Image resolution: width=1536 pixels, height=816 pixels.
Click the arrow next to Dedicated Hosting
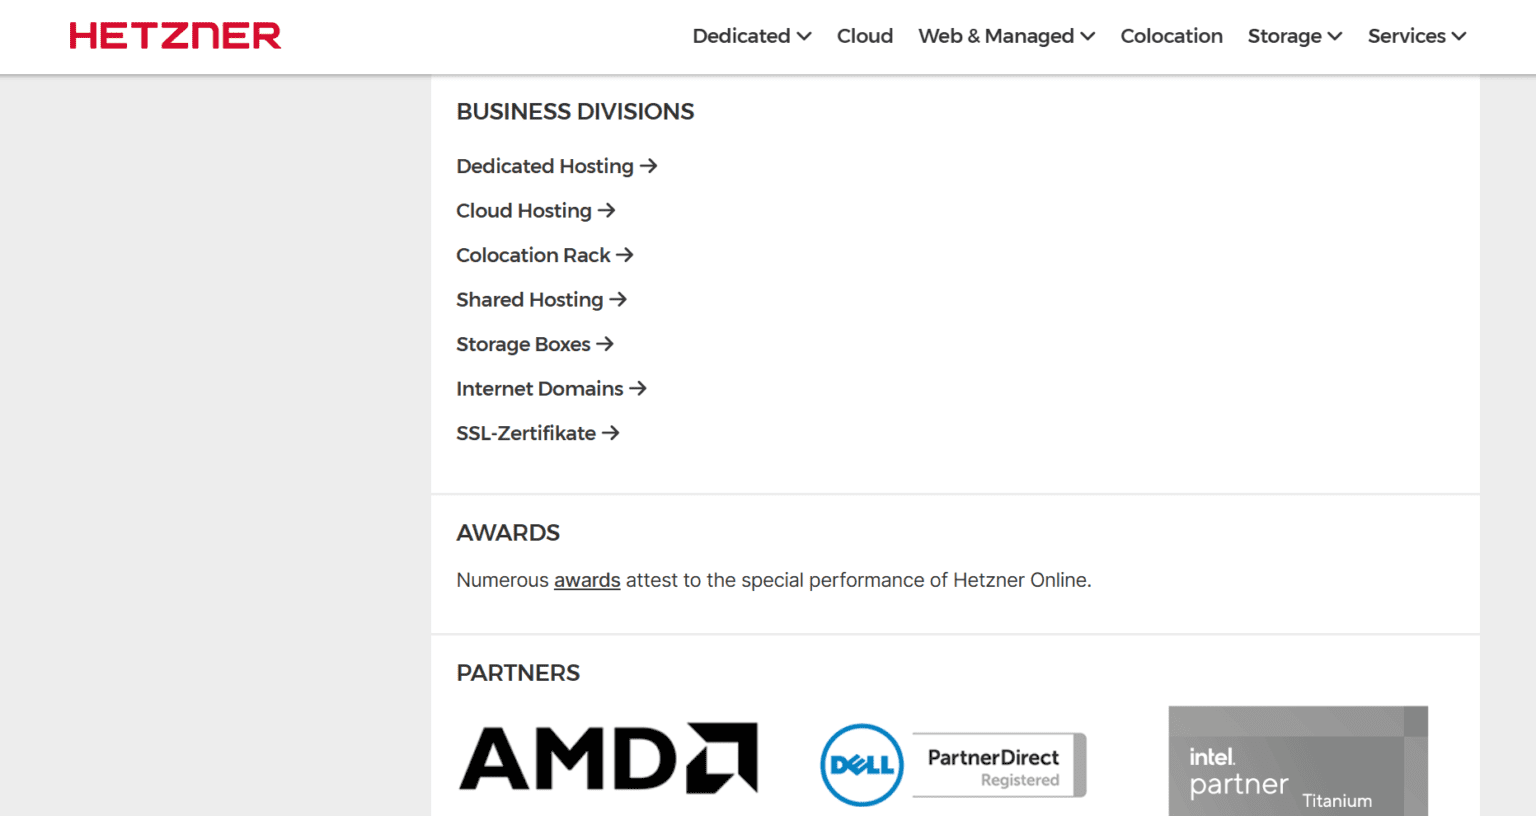[x=648, y=166]
